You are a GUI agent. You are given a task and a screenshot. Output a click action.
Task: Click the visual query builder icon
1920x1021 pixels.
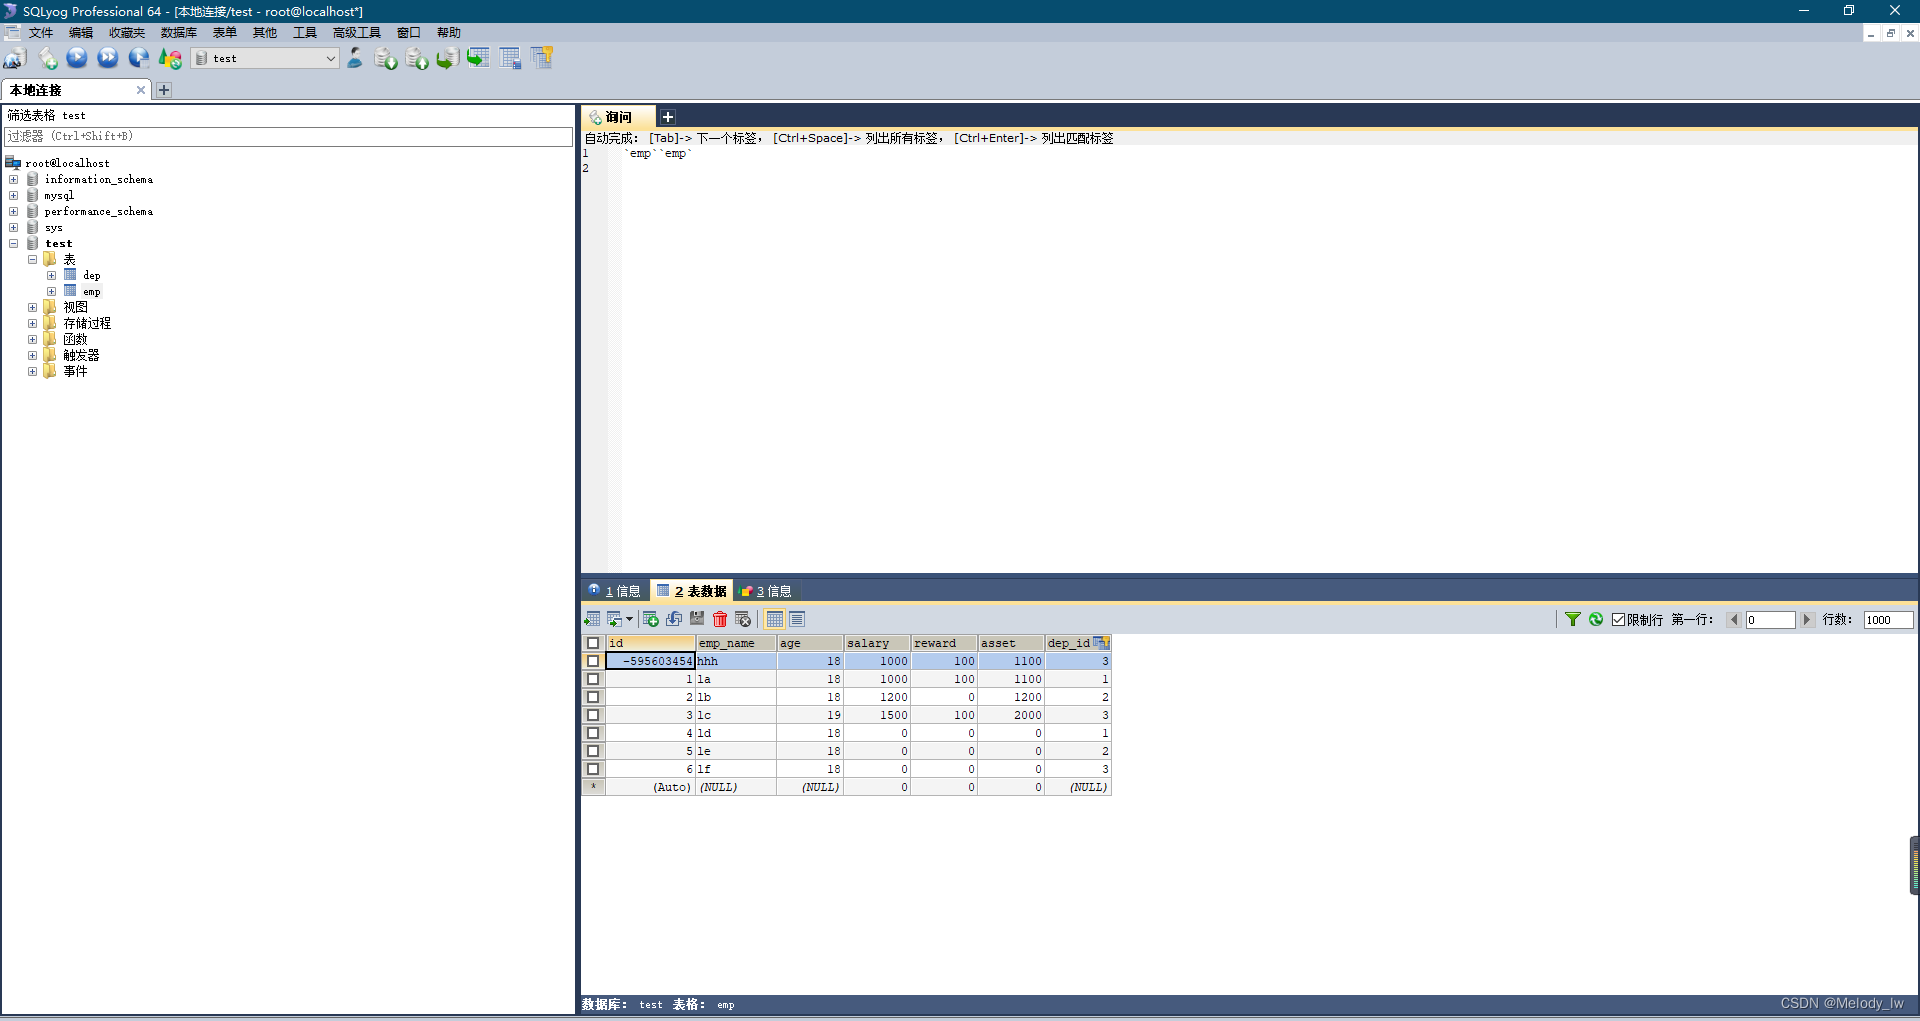[511, 58]
